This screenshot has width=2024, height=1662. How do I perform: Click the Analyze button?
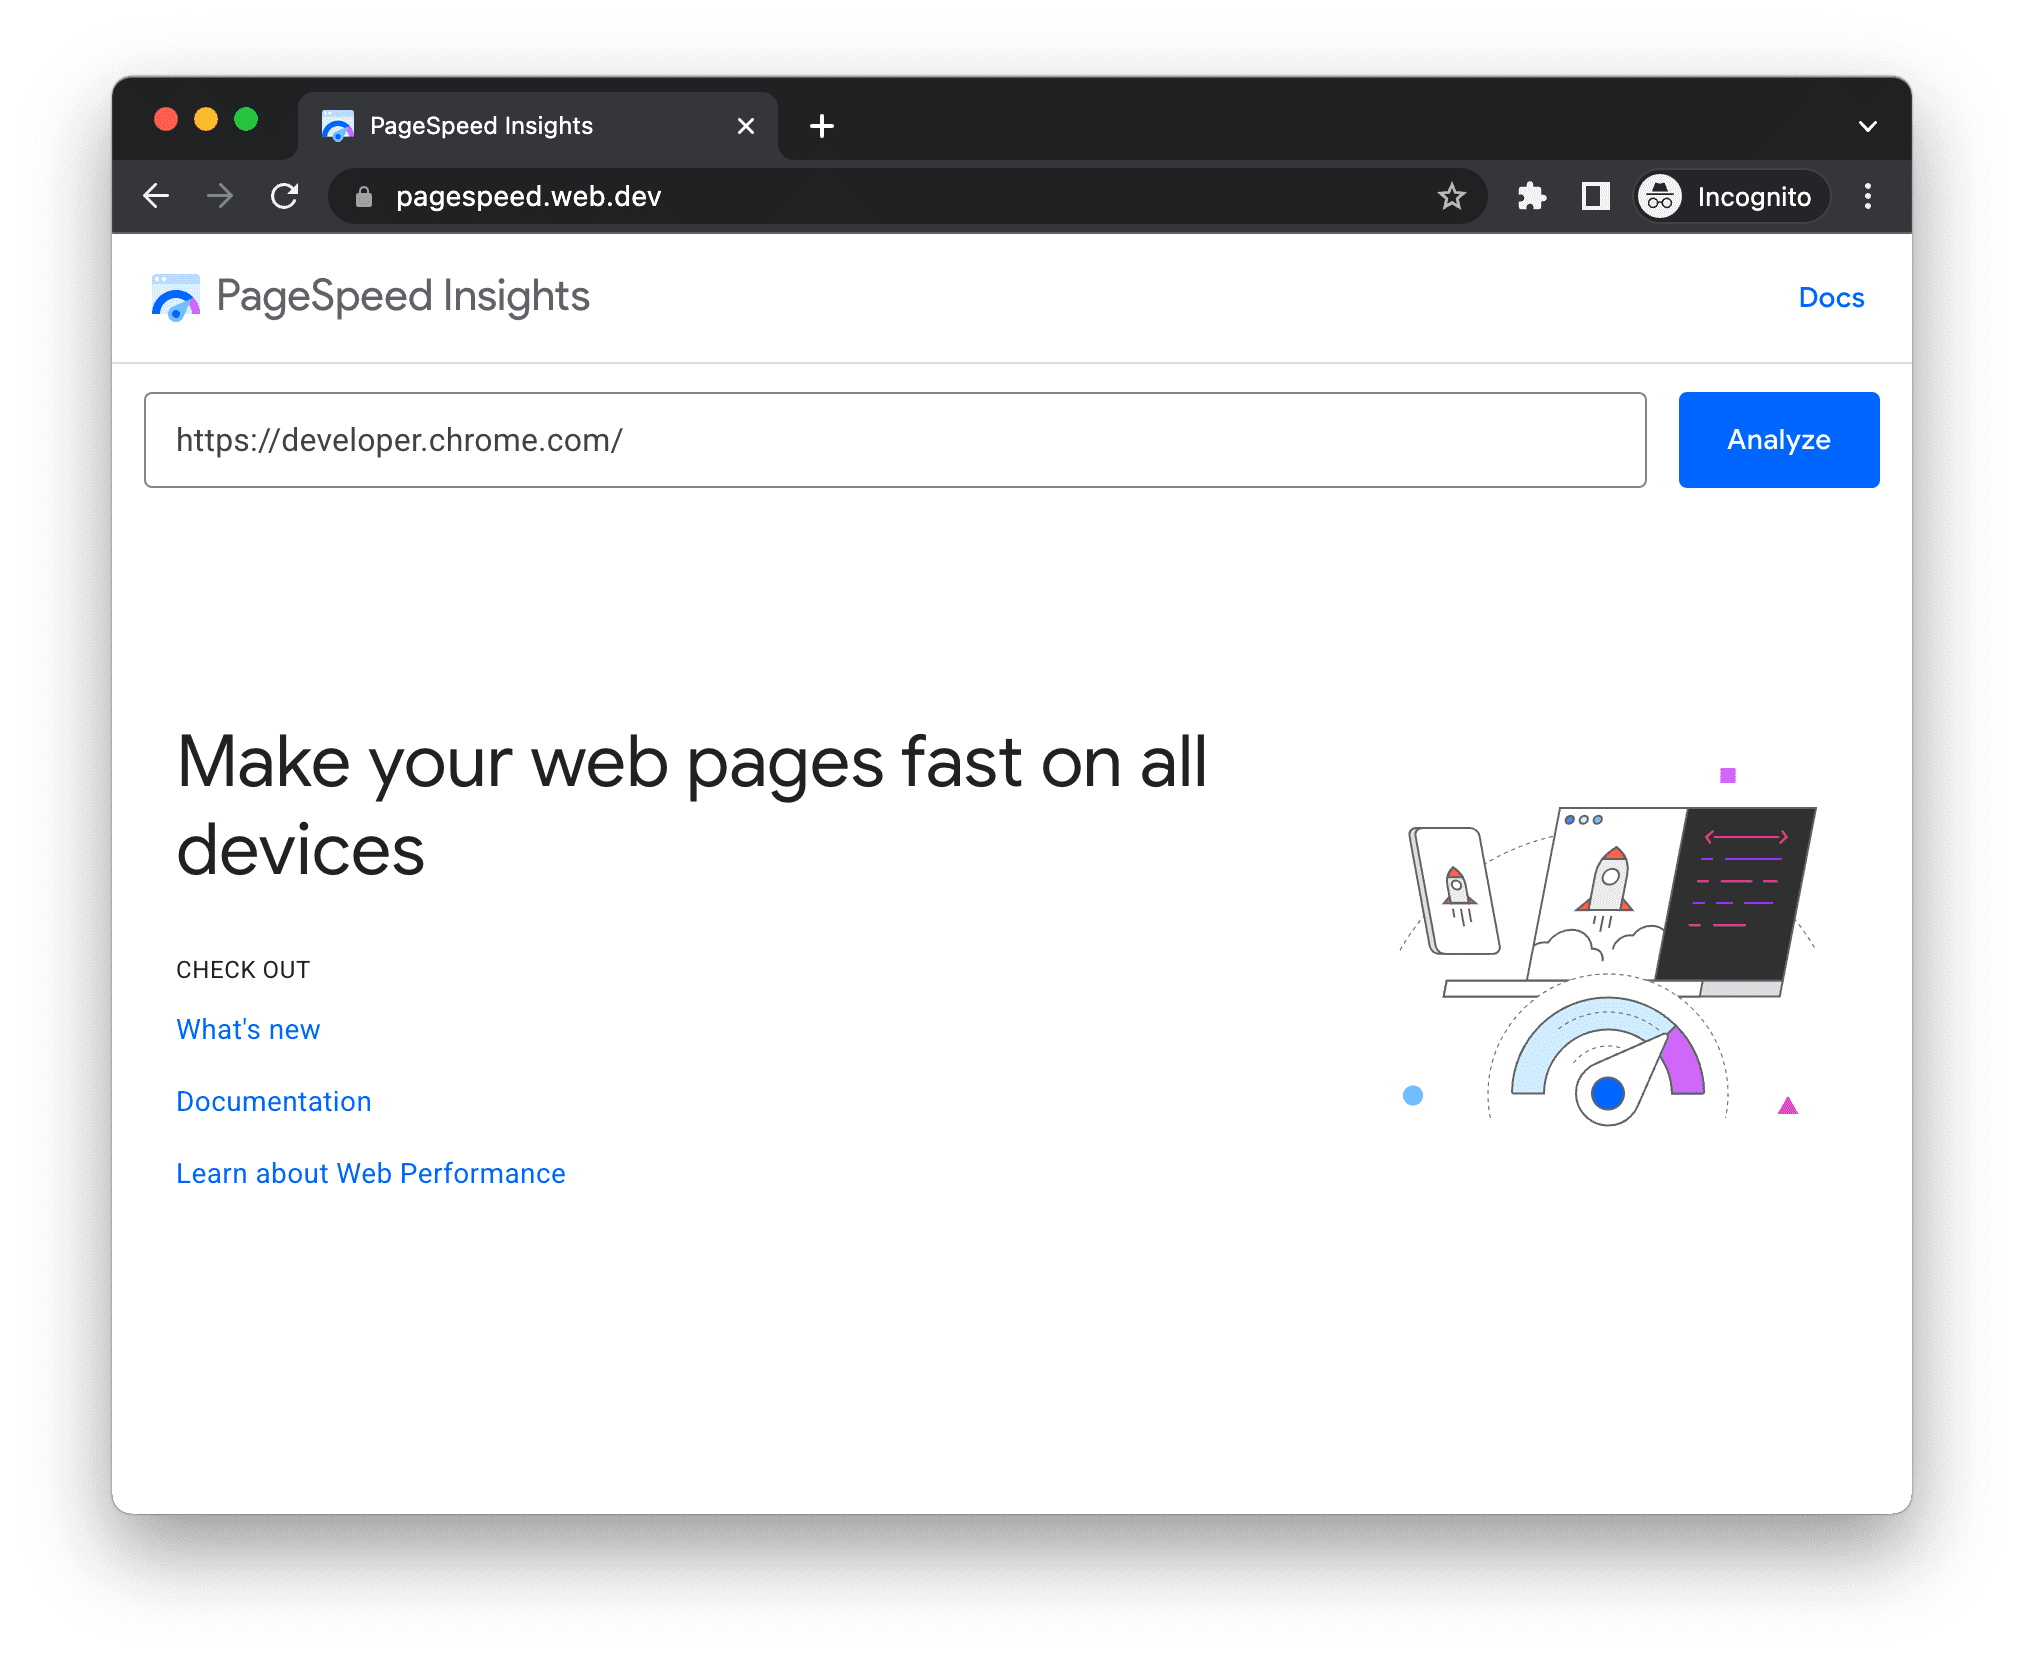point(1779,439)
